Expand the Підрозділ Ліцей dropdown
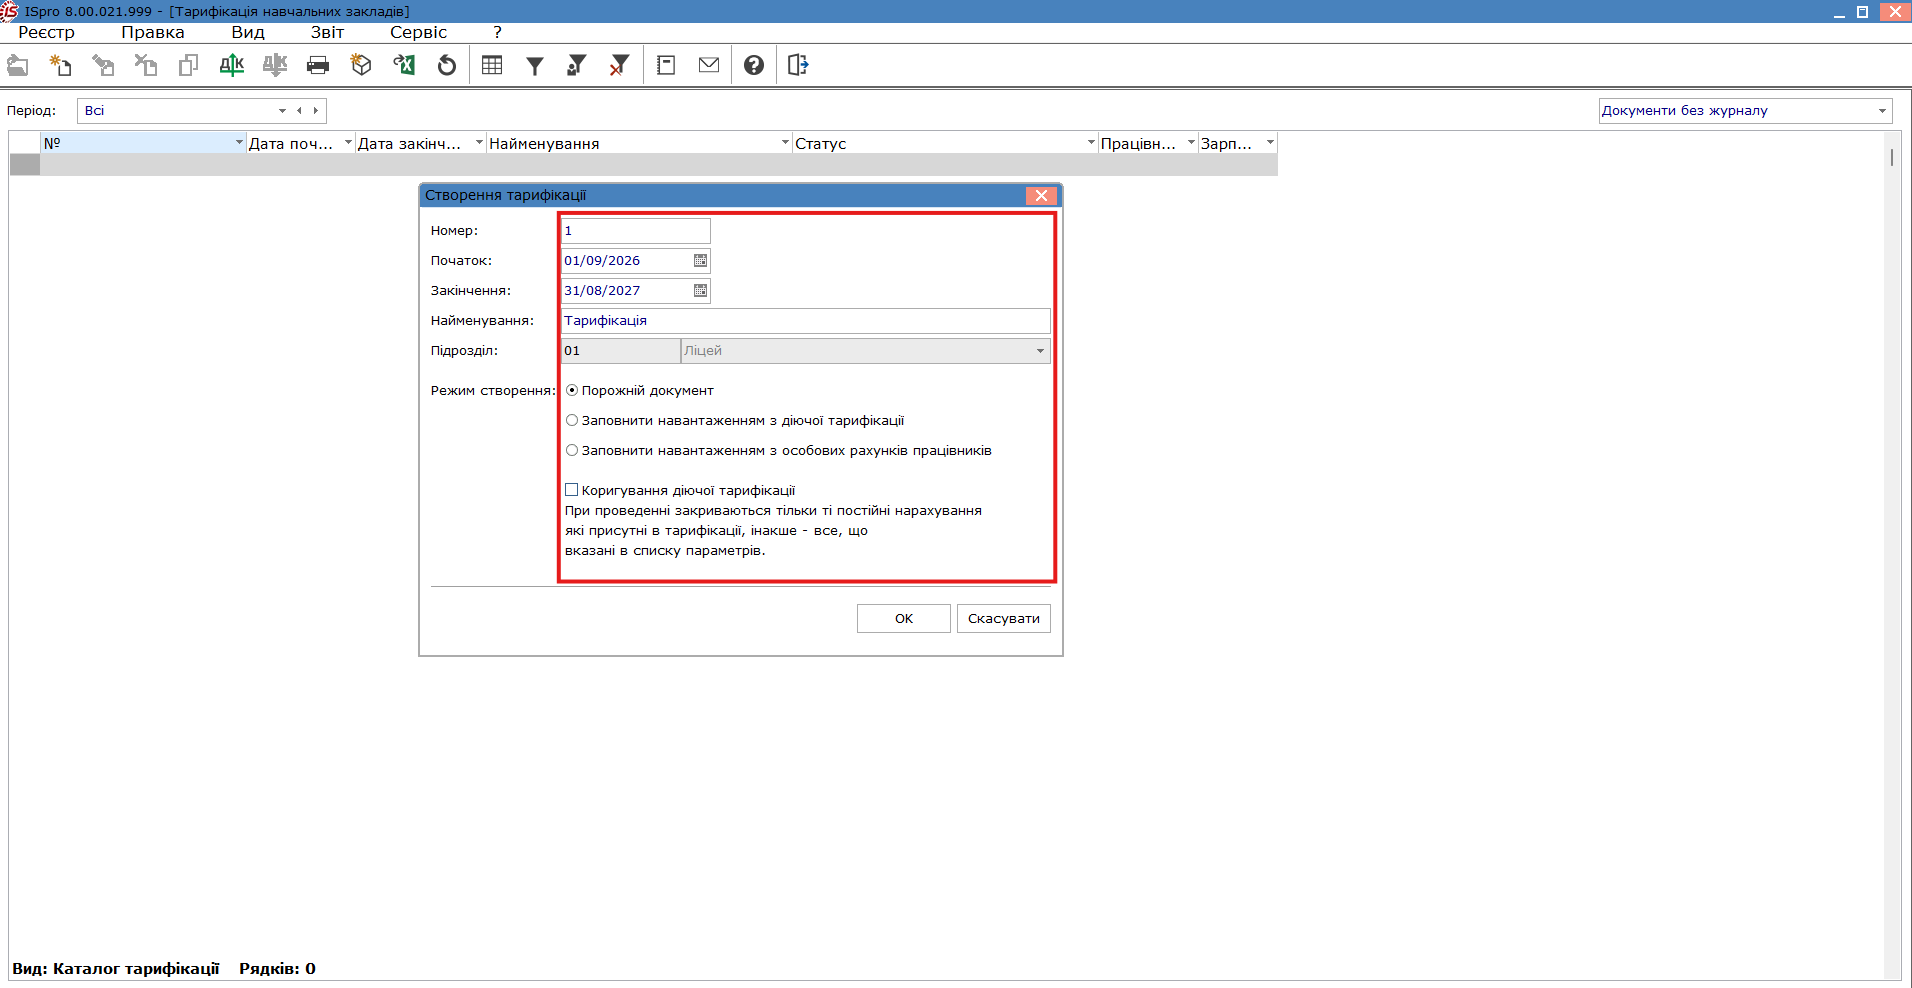The width and height of the screenshot is (1912, 988). pyautogui.click(x=1040, y=351)
